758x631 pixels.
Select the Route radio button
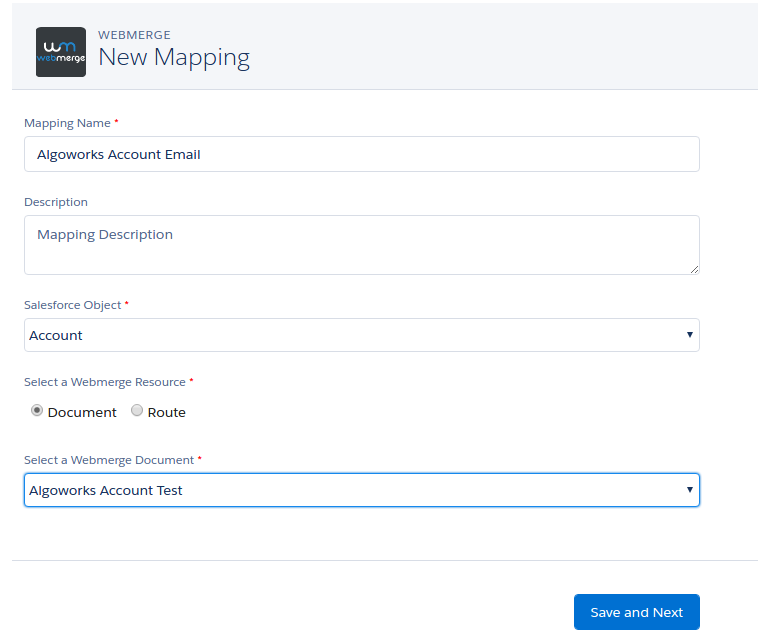pos(137,411)
